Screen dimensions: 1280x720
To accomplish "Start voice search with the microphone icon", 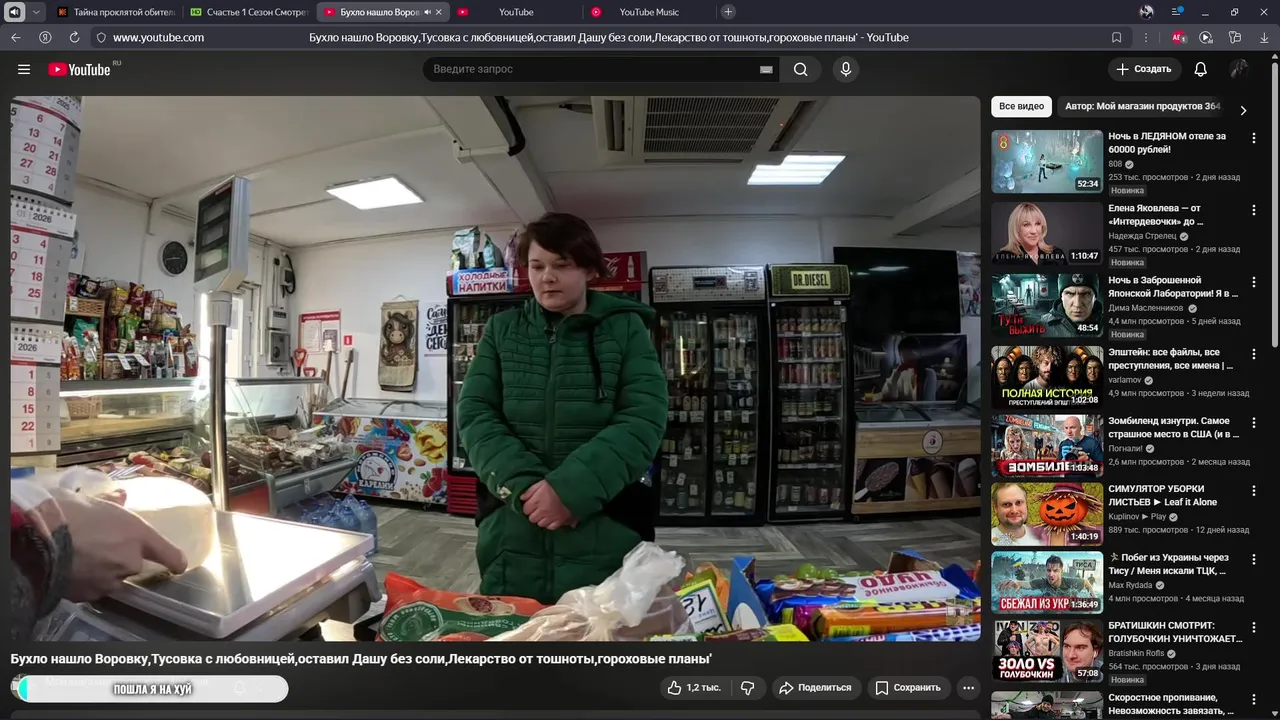I will tap(846, 69).
